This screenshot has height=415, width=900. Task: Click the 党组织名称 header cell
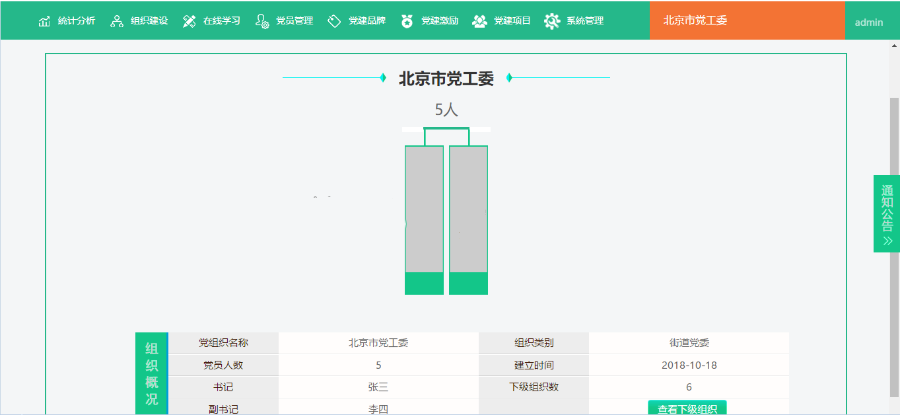pos(223,343)
